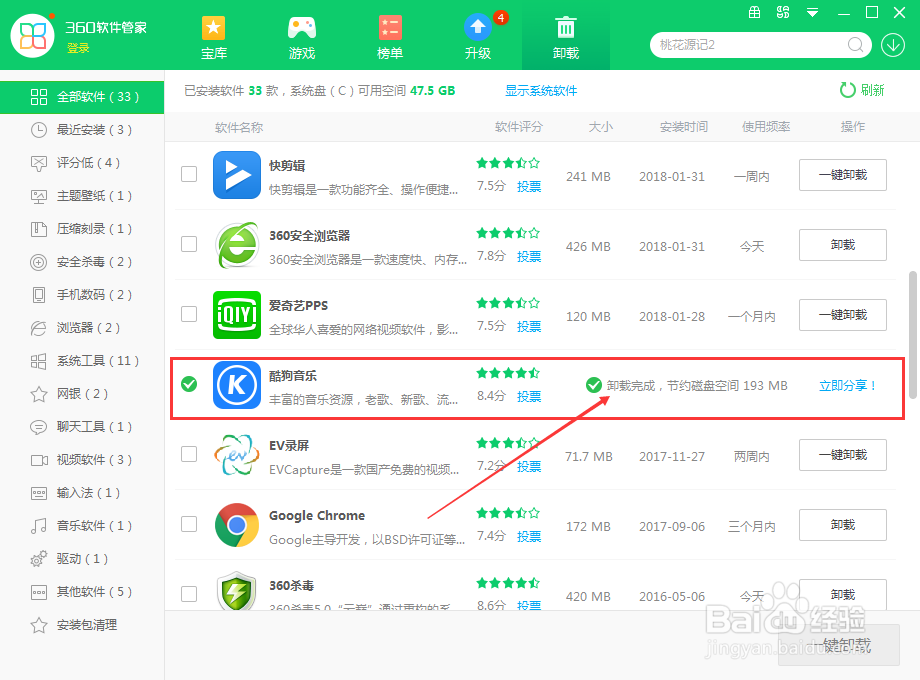The height and width of the screenshot is (680, 920).
Task: Select 全部软件 (33) category
Action: point(82,97)
